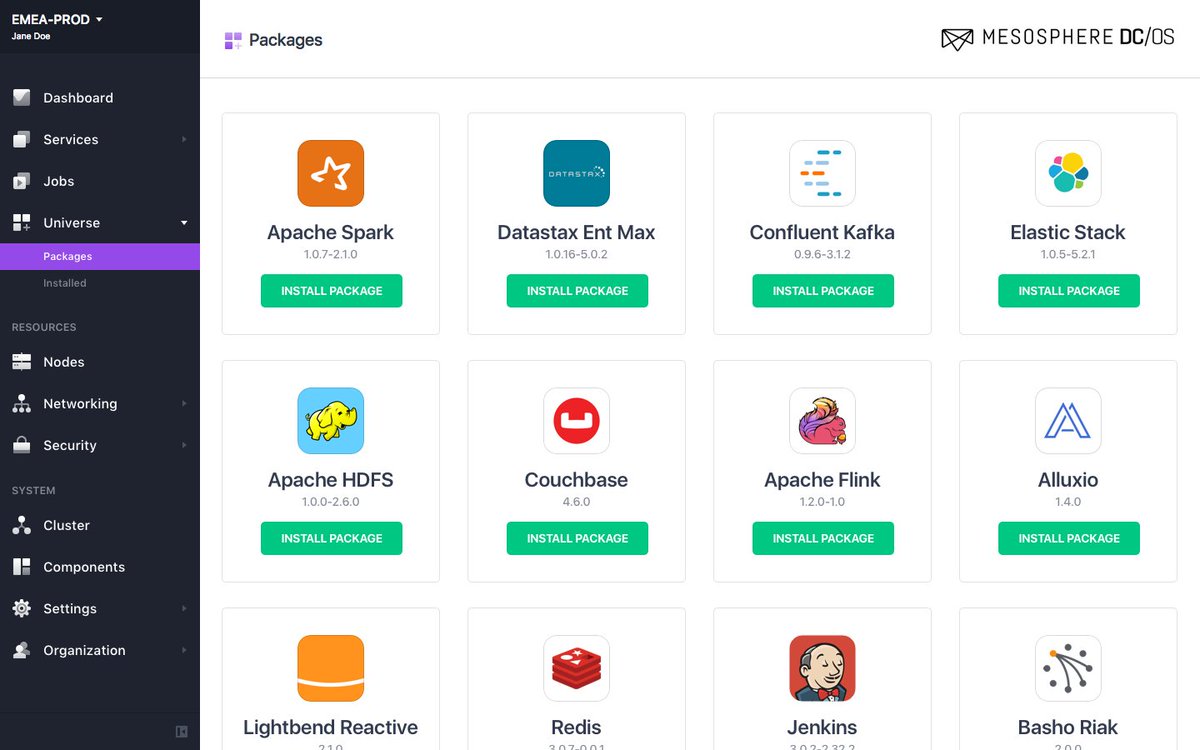Collapse the Universe submenu arrow

[184, 223]
